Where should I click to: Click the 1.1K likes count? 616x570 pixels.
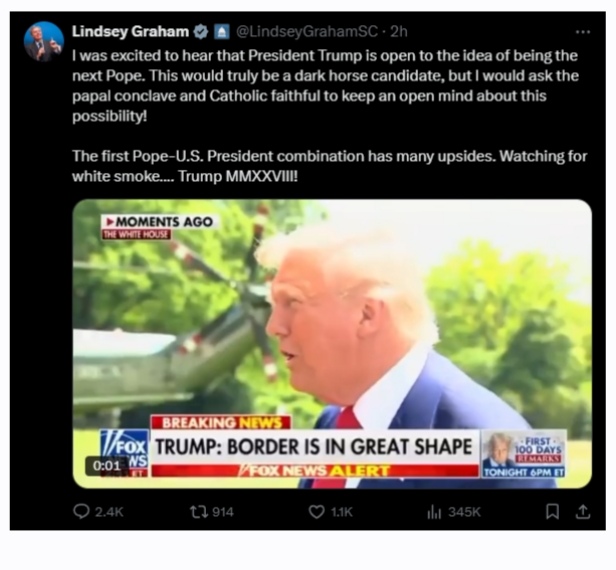(342, 512)
